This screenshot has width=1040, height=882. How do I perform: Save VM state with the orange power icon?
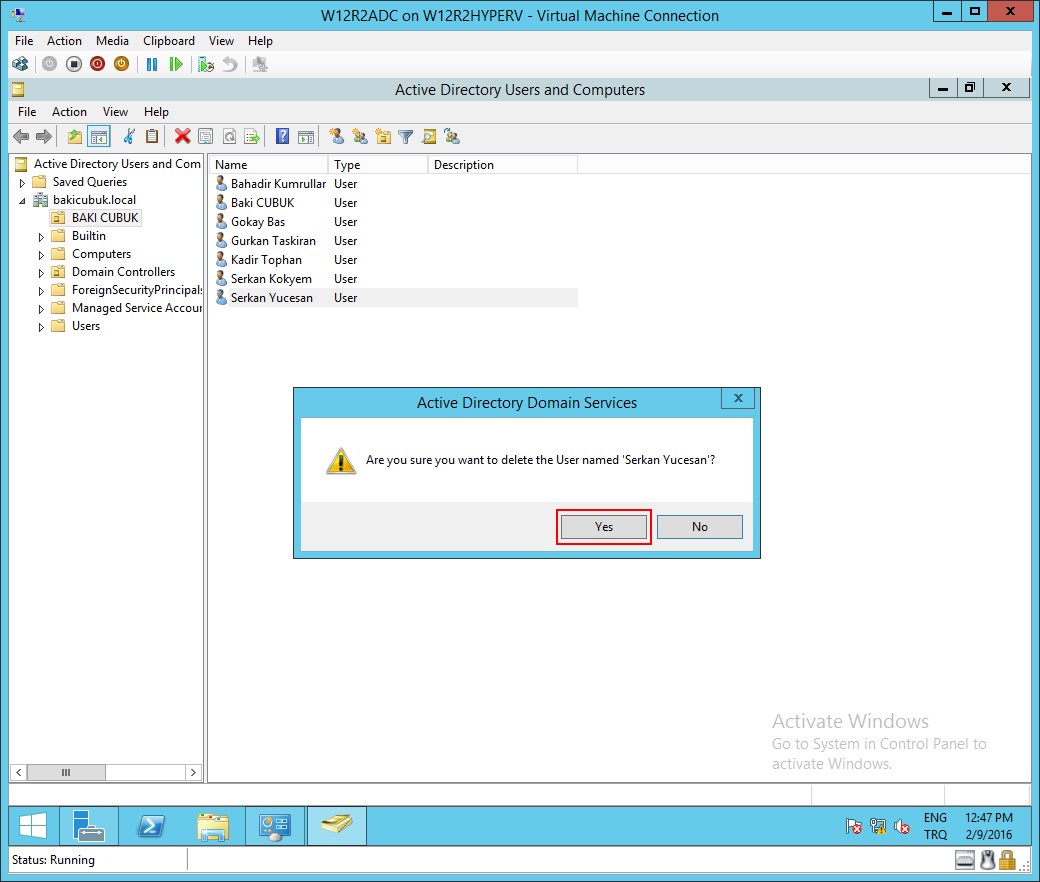121,64
